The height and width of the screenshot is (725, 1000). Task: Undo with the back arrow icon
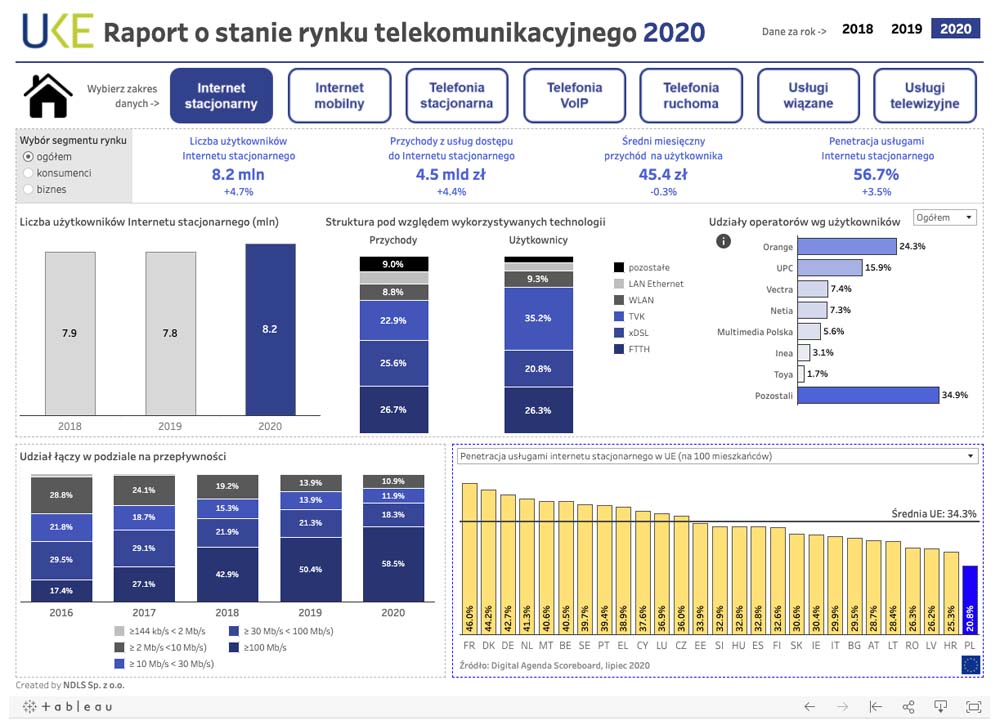coord(809,707)
